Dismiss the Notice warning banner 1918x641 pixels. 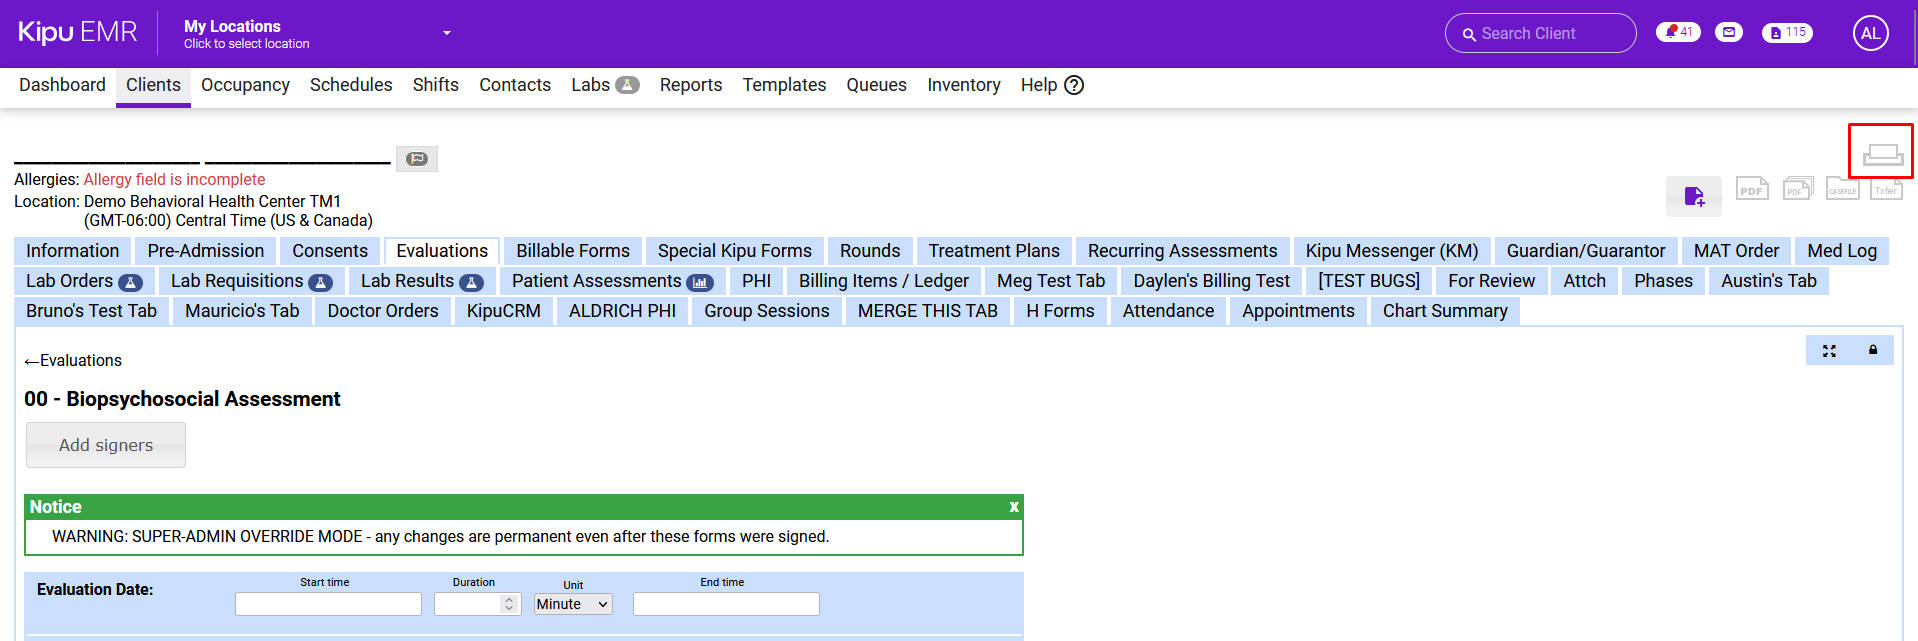(1013, 507)
